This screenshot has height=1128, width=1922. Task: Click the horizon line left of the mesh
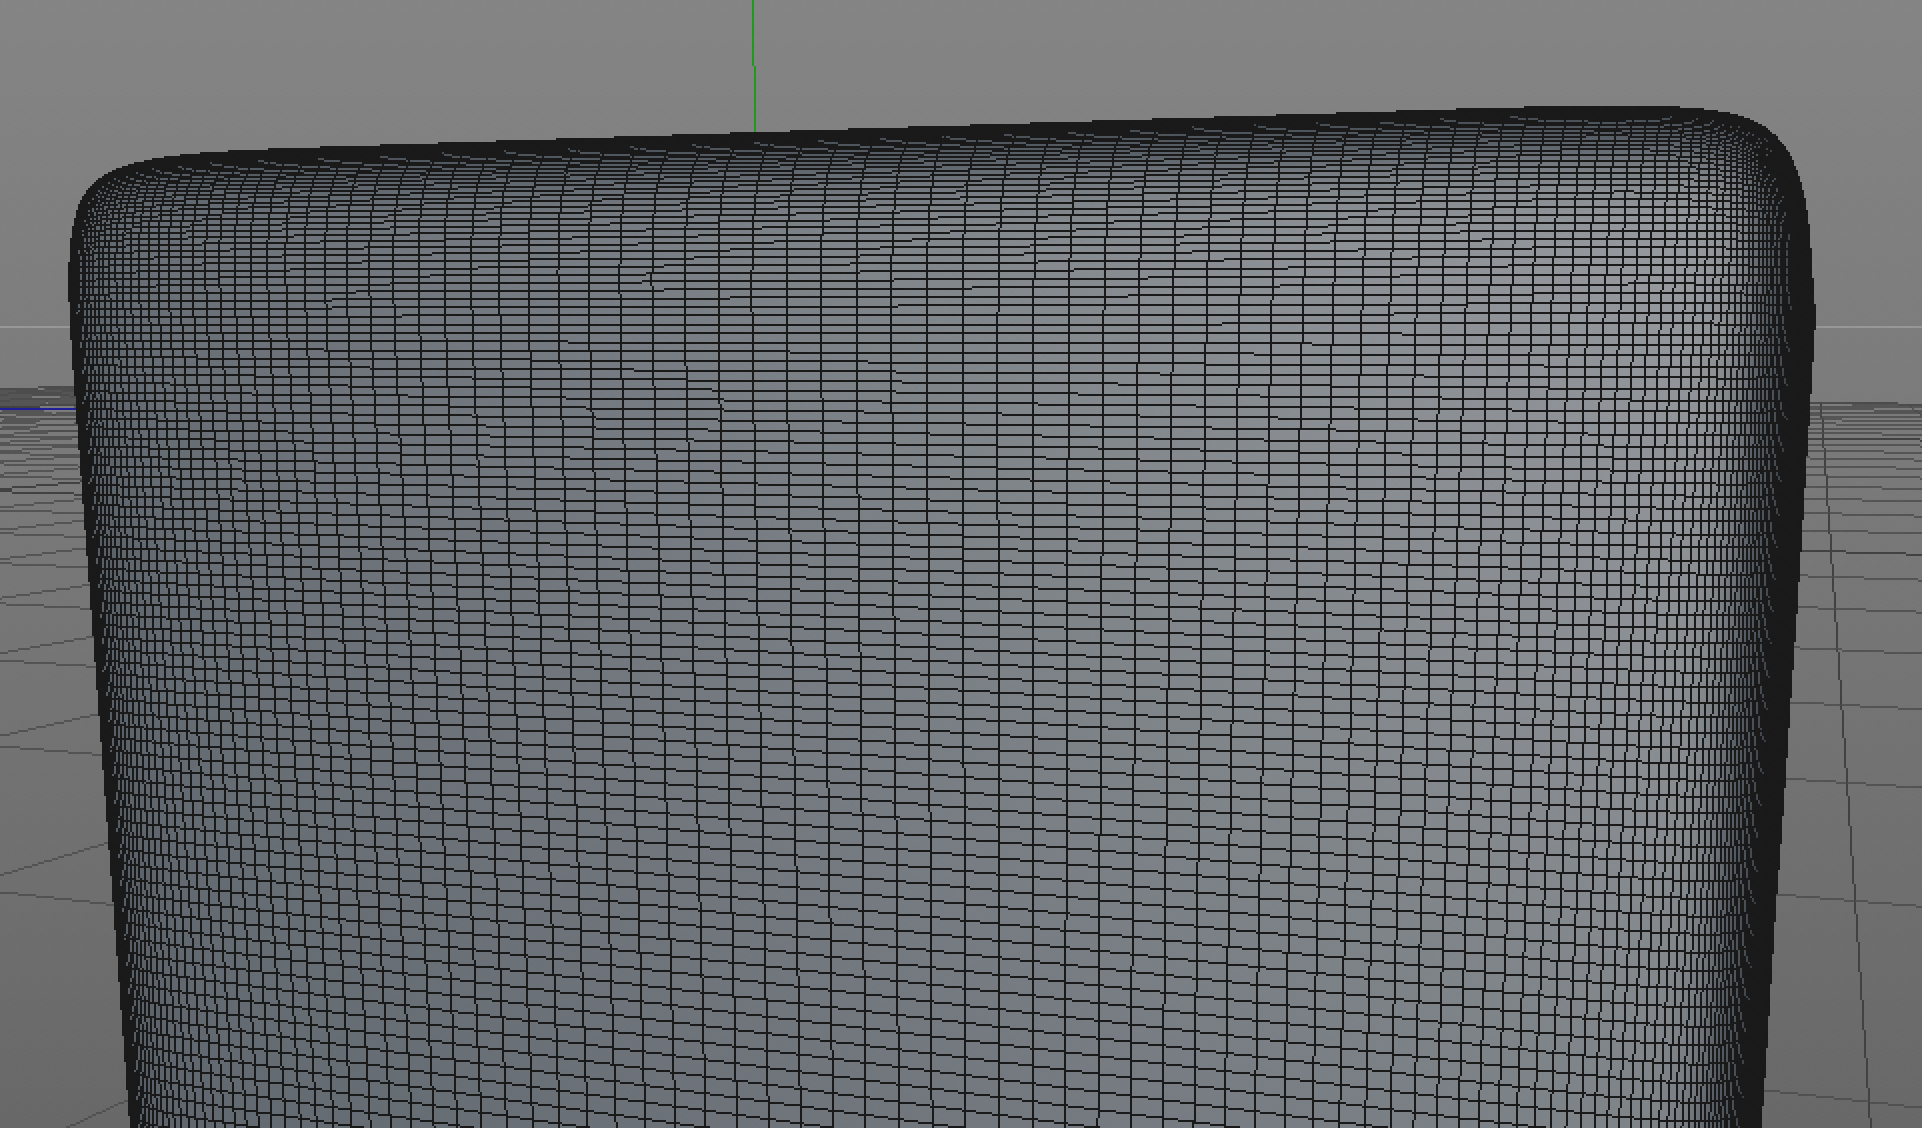(x=35, y=326)
